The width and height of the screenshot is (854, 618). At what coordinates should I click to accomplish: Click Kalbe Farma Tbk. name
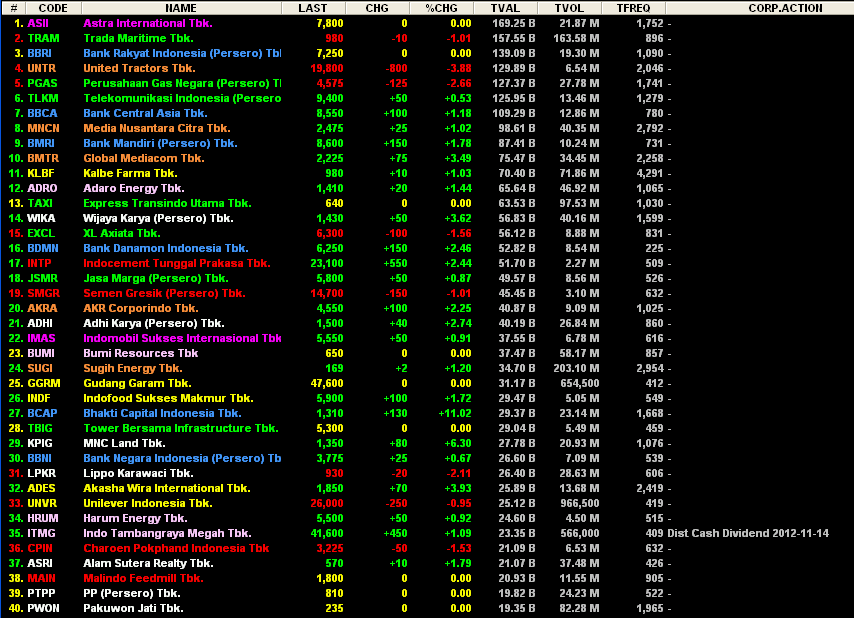tap(130, 173)
